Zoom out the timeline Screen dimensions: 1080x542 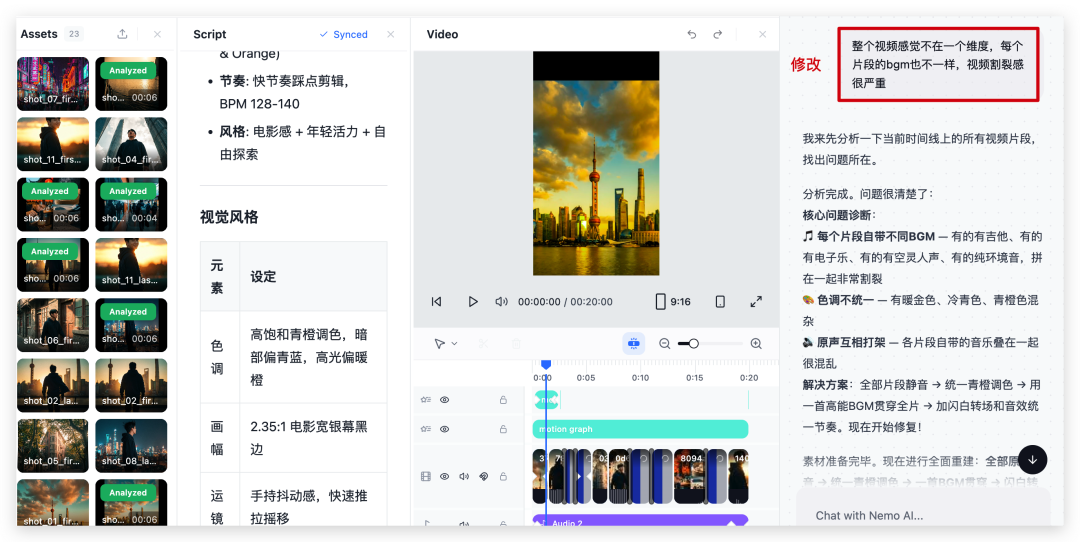665,343
